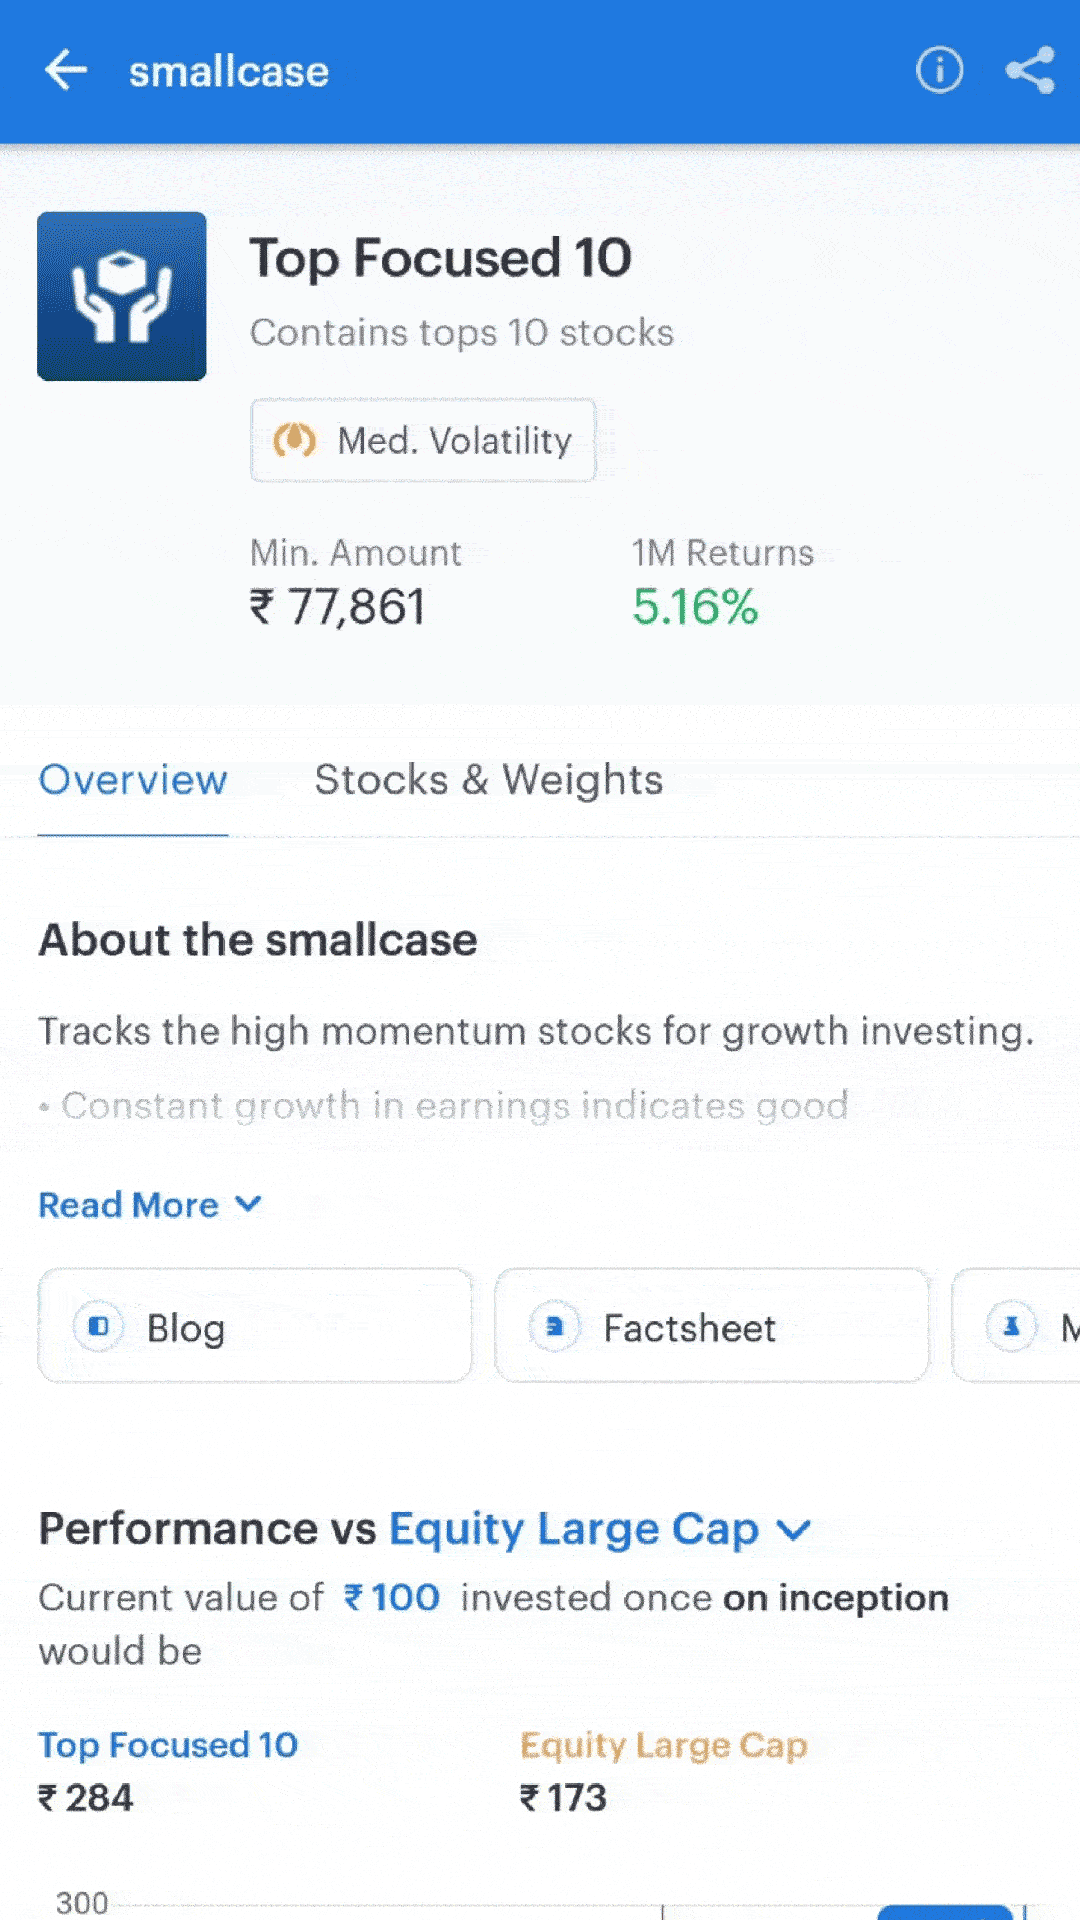Tap the Factsheet document icon

(555, 1327)
